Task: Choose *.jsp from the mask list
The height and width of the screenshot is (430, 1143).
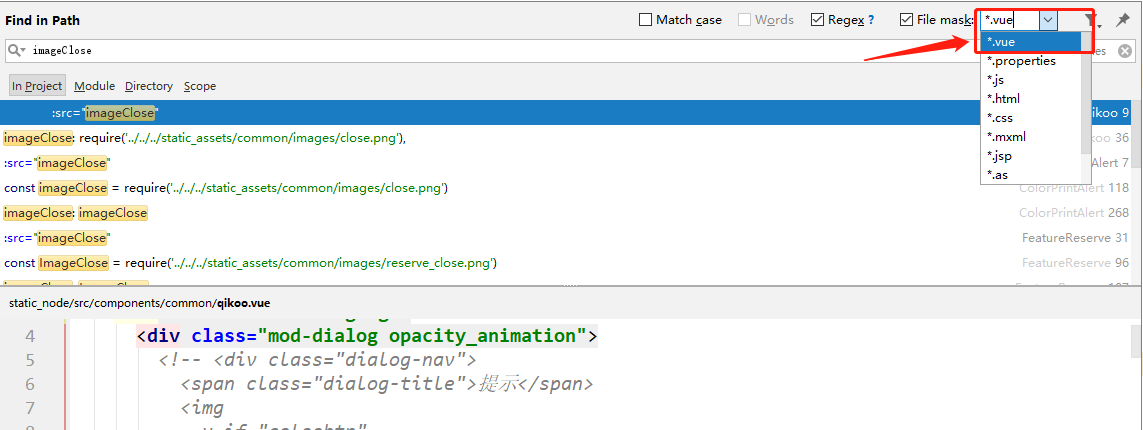Action: tap(1031, 156)
